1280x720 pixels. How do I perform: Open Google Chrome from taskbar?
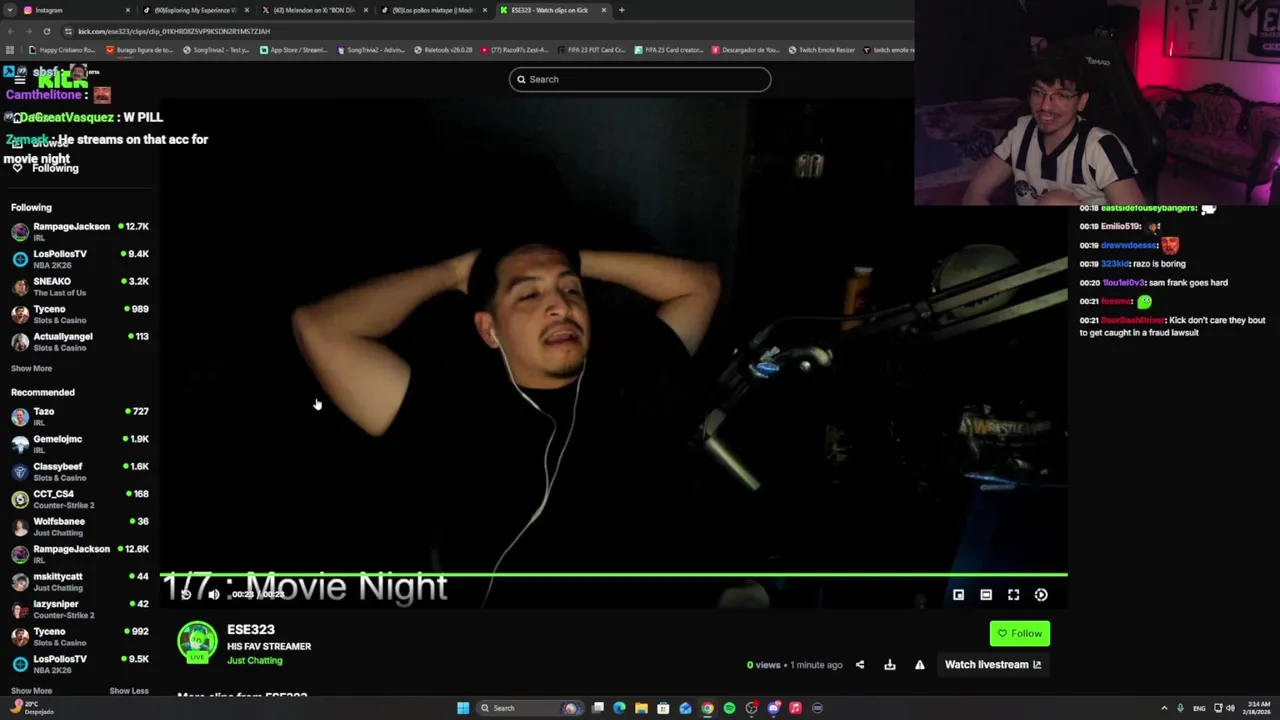(x=707, y=708)
